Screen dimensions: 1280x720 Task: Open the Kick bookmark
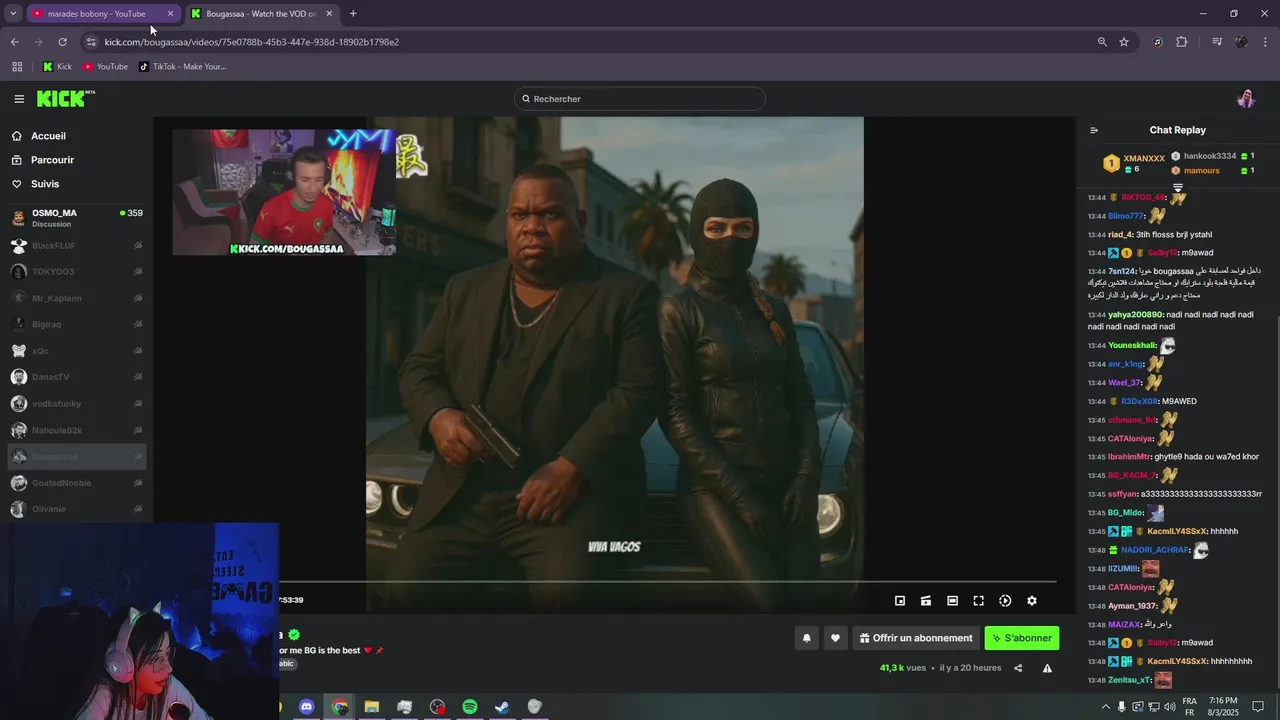pos(57,67)
